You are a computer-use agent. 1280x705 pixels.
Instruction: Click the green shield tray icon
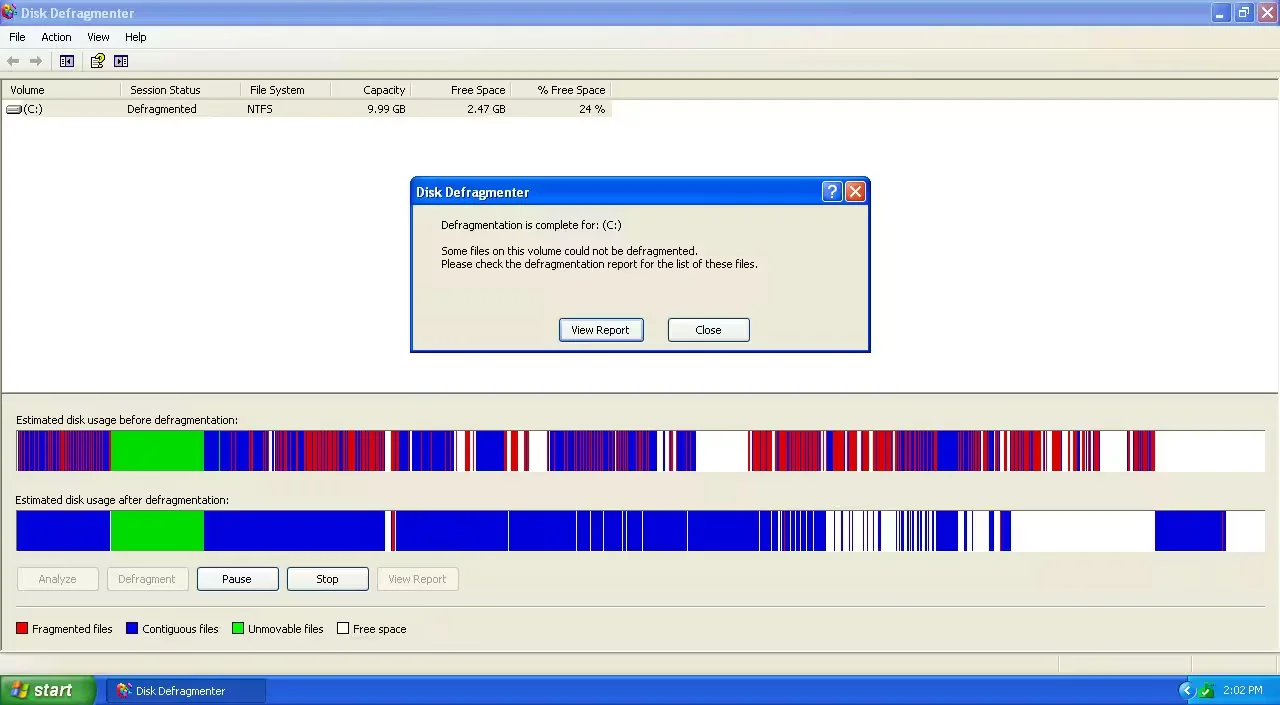point(1206,691)
